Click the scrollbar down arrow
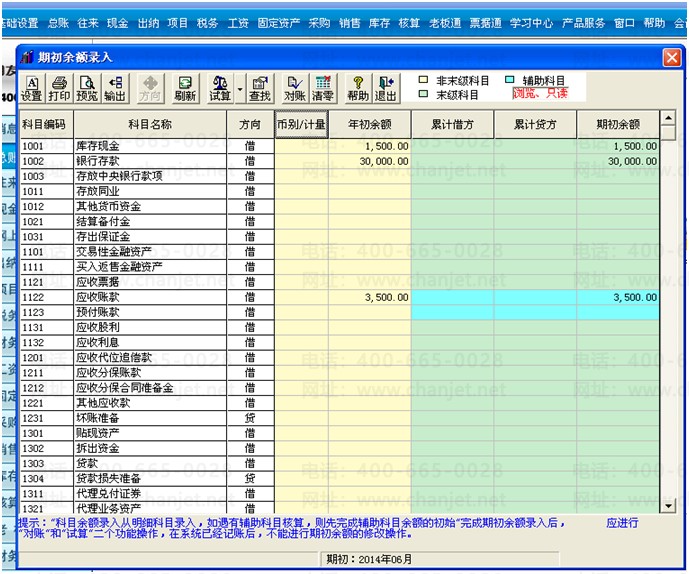Viewport: 689px width, 574px height. click(668, 506)
